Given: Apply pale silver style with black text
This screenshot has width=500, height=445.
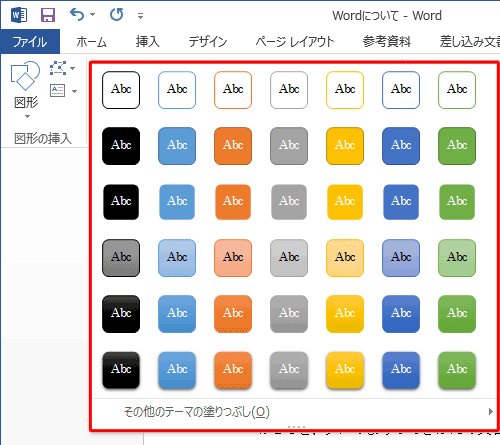Looking at the screenshot, I should click(x=289, y=258).
